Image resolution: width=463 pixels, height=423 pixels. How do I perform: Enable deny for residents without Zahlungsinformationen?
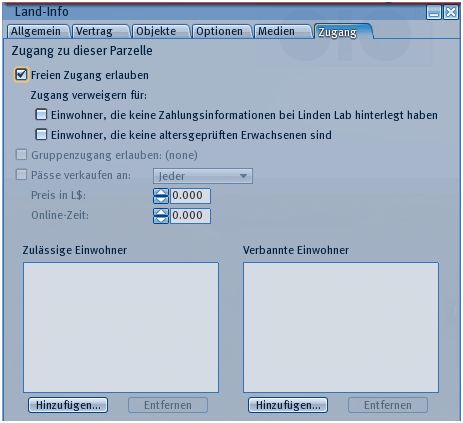(41, 115)
